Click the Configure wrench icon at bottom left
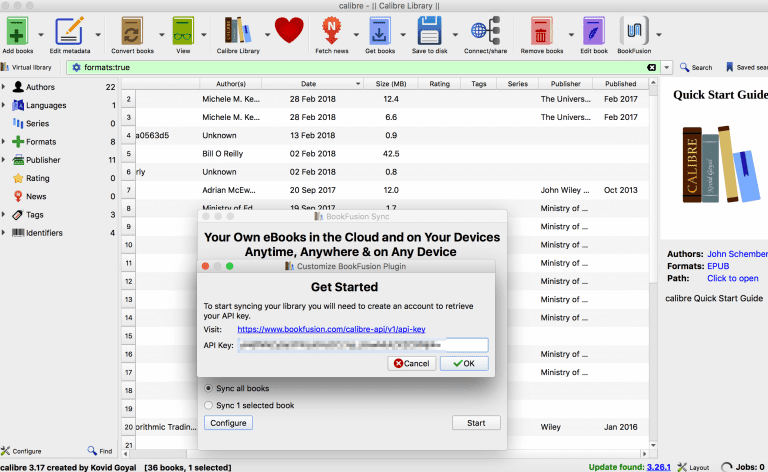Image resolution: width=768 pixels, height=472 pixels. [x=5, y=450]
